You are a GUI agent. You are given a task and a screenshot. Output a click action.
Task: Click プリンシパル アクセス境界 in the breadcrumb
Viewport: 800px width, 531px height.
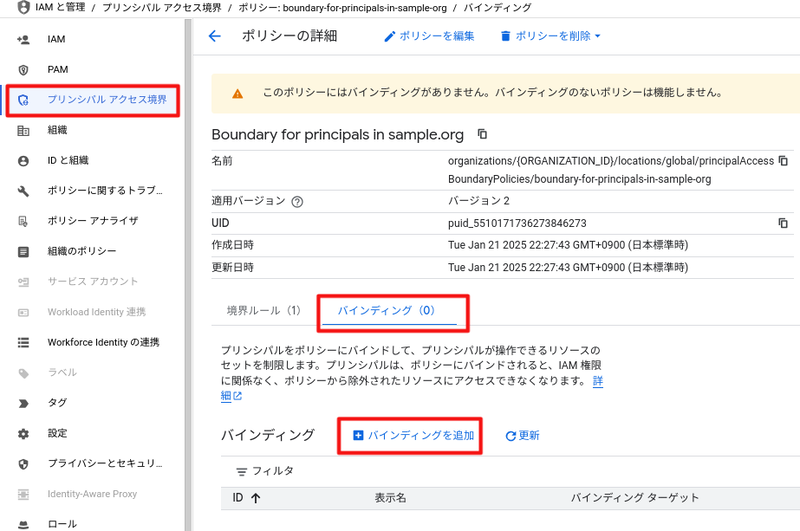pos(162,8)
